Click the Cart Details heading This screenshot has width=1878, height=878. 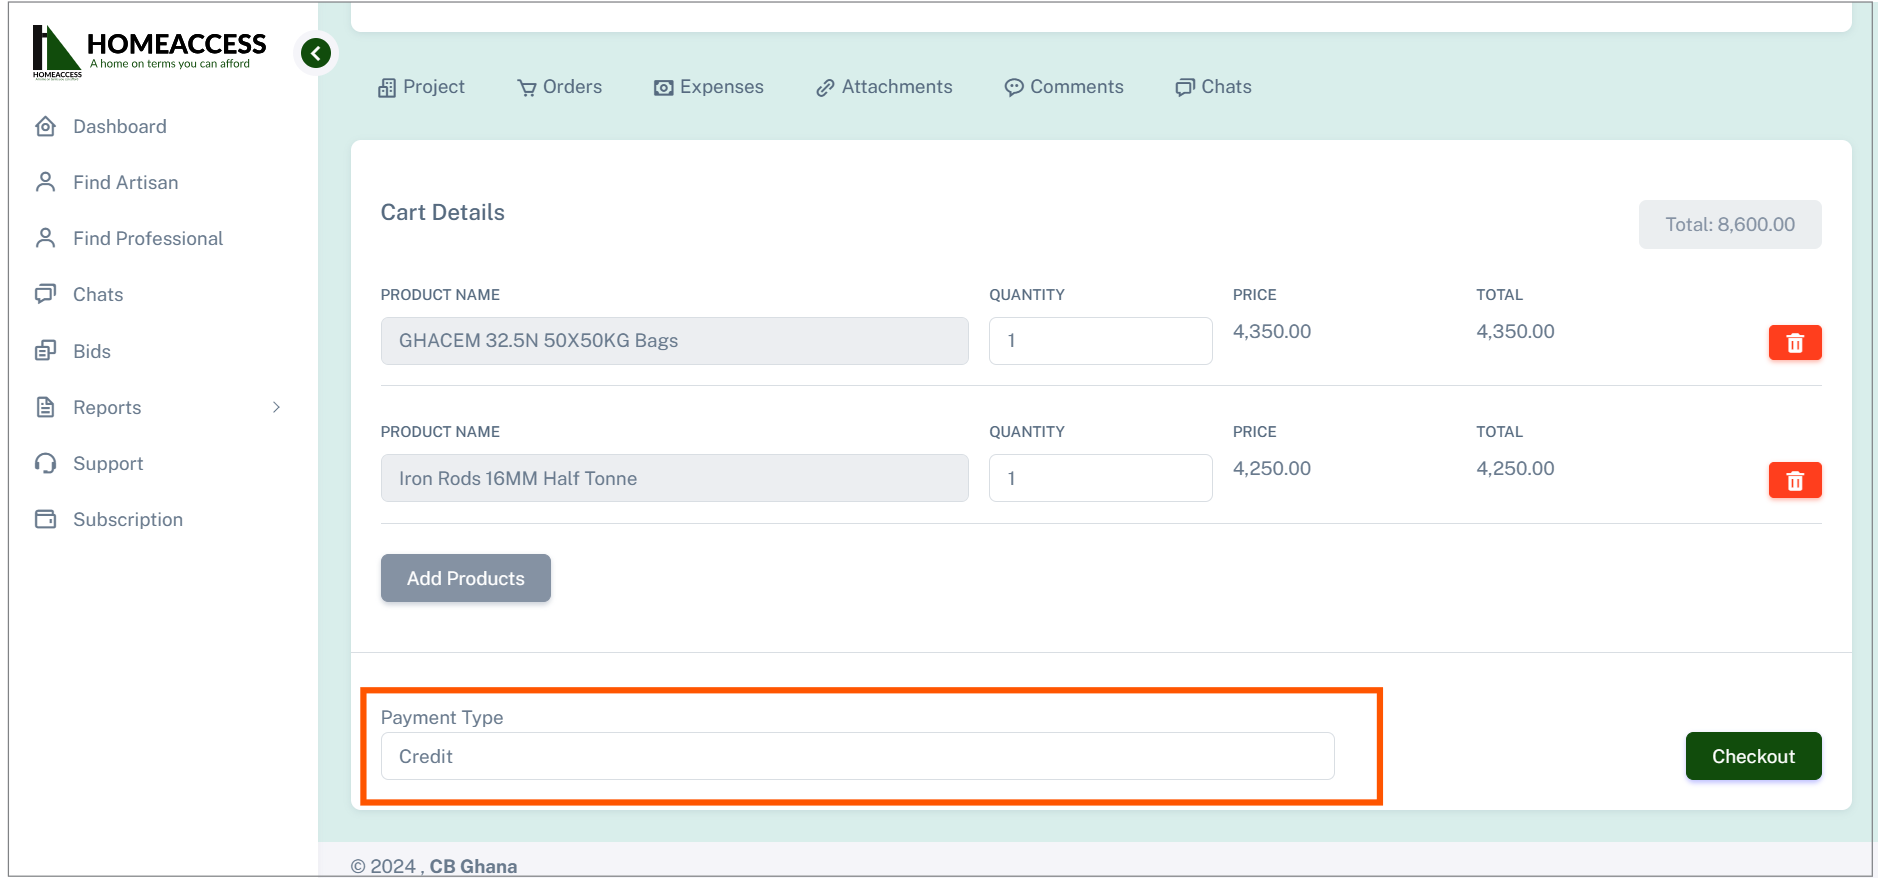point(443,212)
